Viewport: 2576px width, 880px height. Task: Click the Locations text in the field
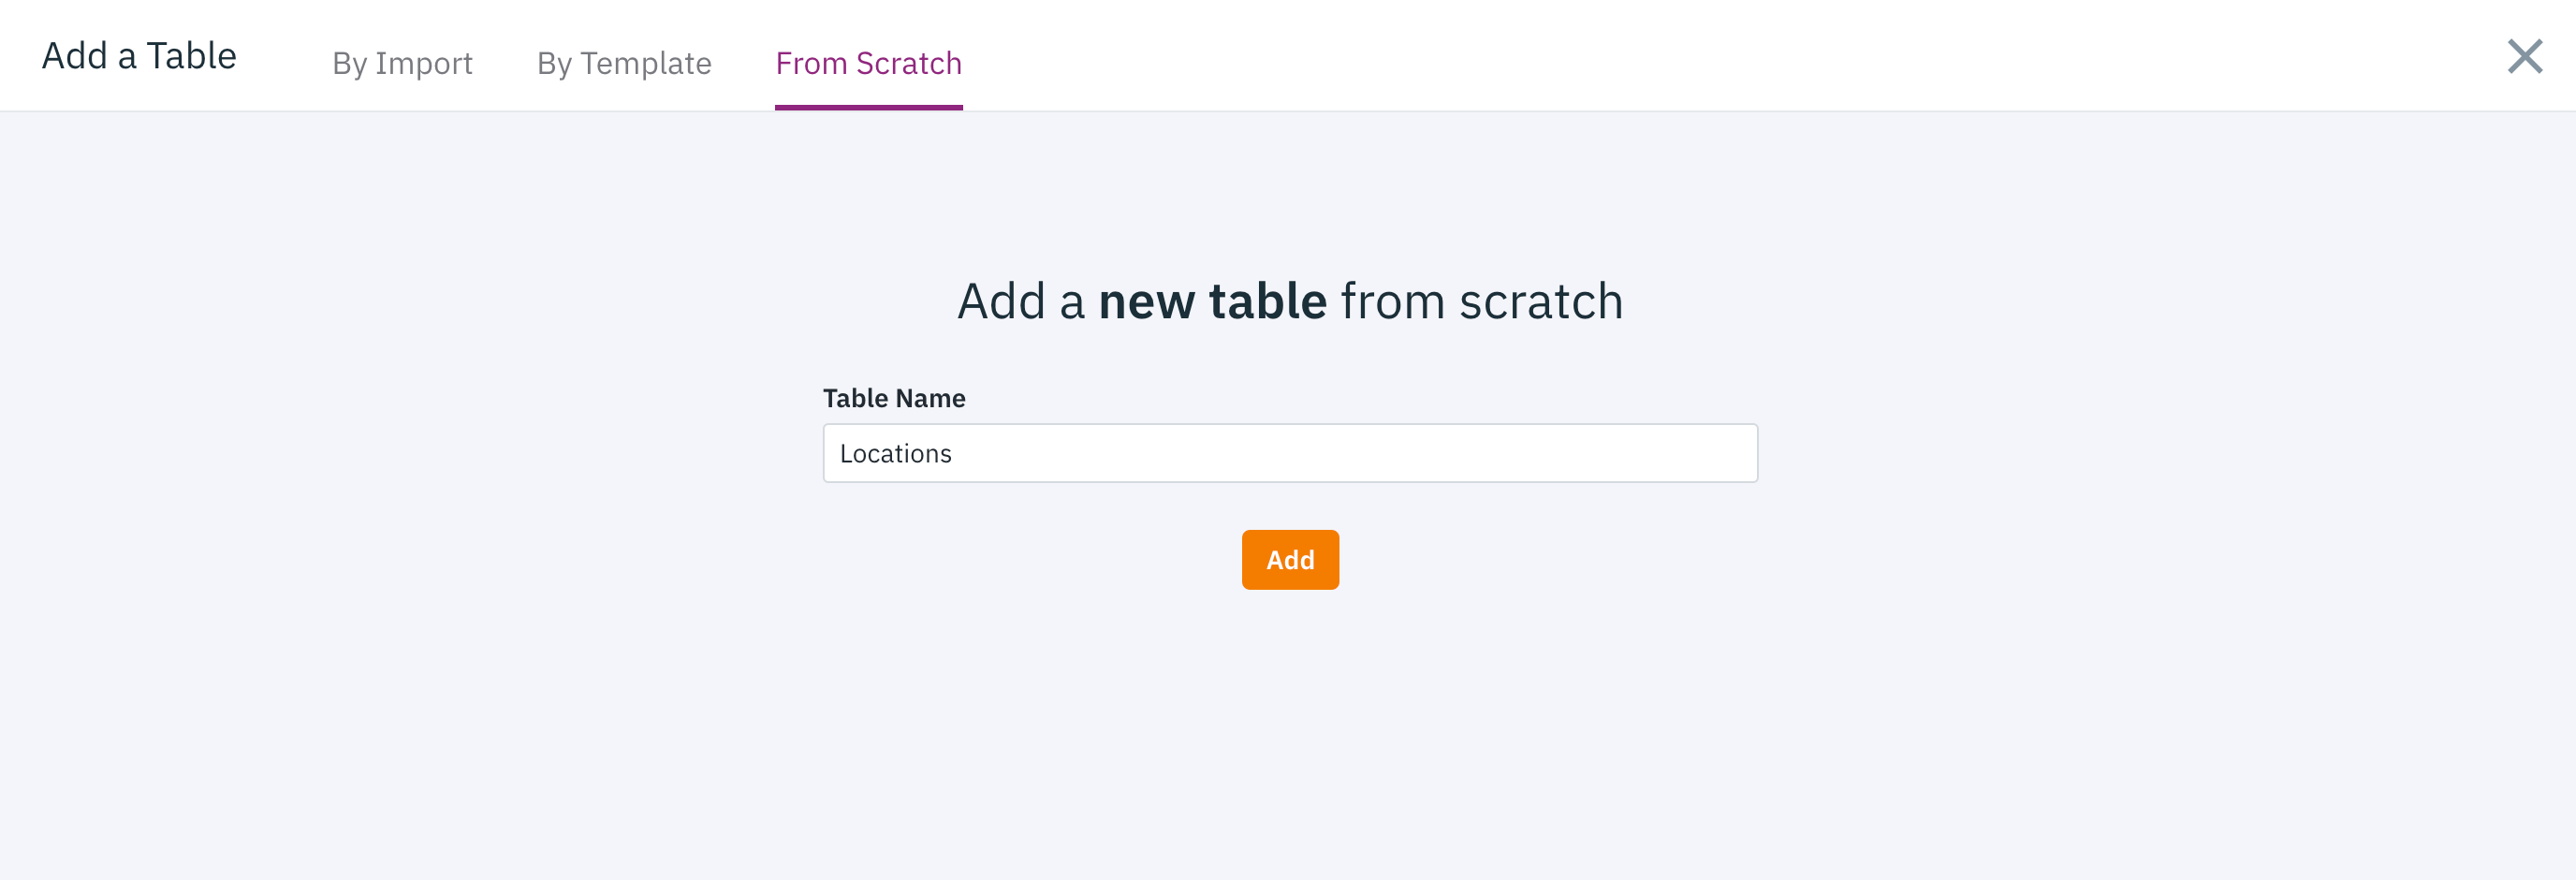coord(895,453)
